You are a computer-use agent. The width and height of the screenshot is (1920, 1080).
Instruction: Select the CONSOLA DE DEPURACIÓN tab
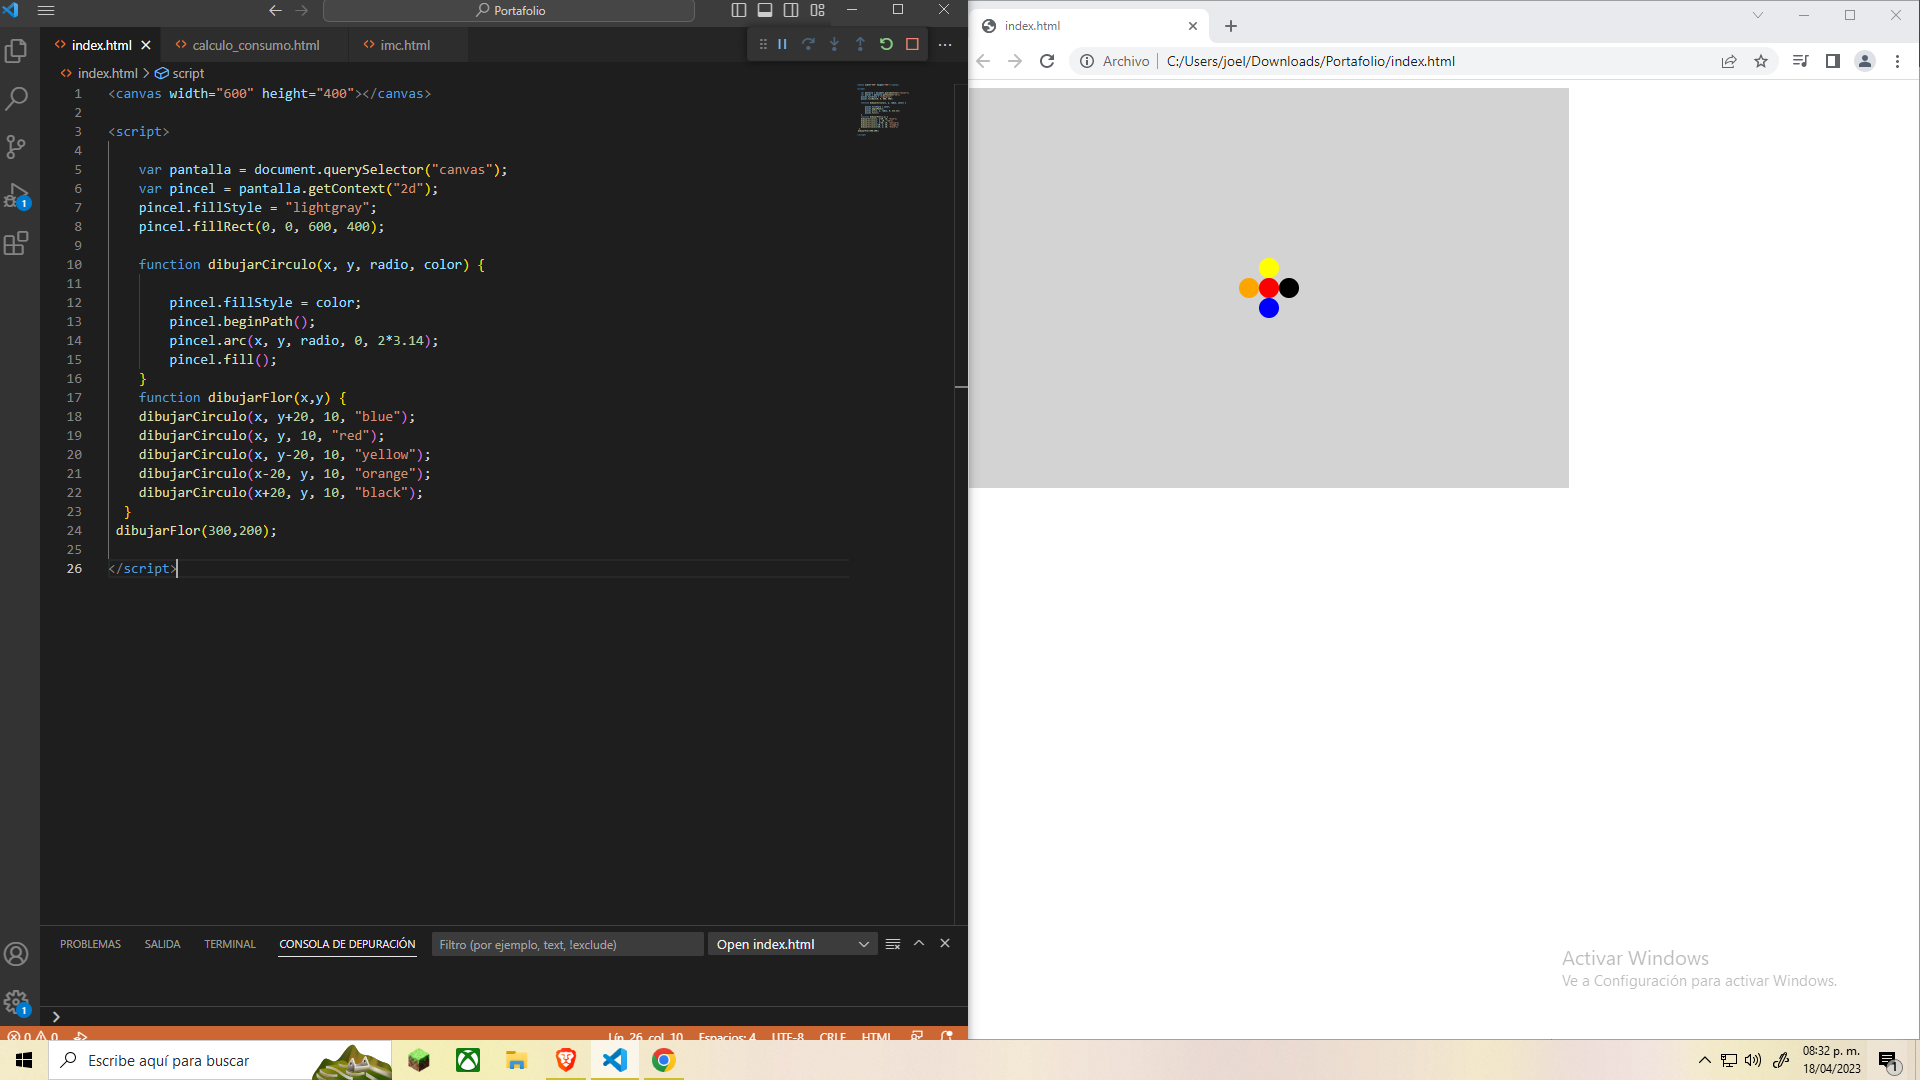[347, 944]
